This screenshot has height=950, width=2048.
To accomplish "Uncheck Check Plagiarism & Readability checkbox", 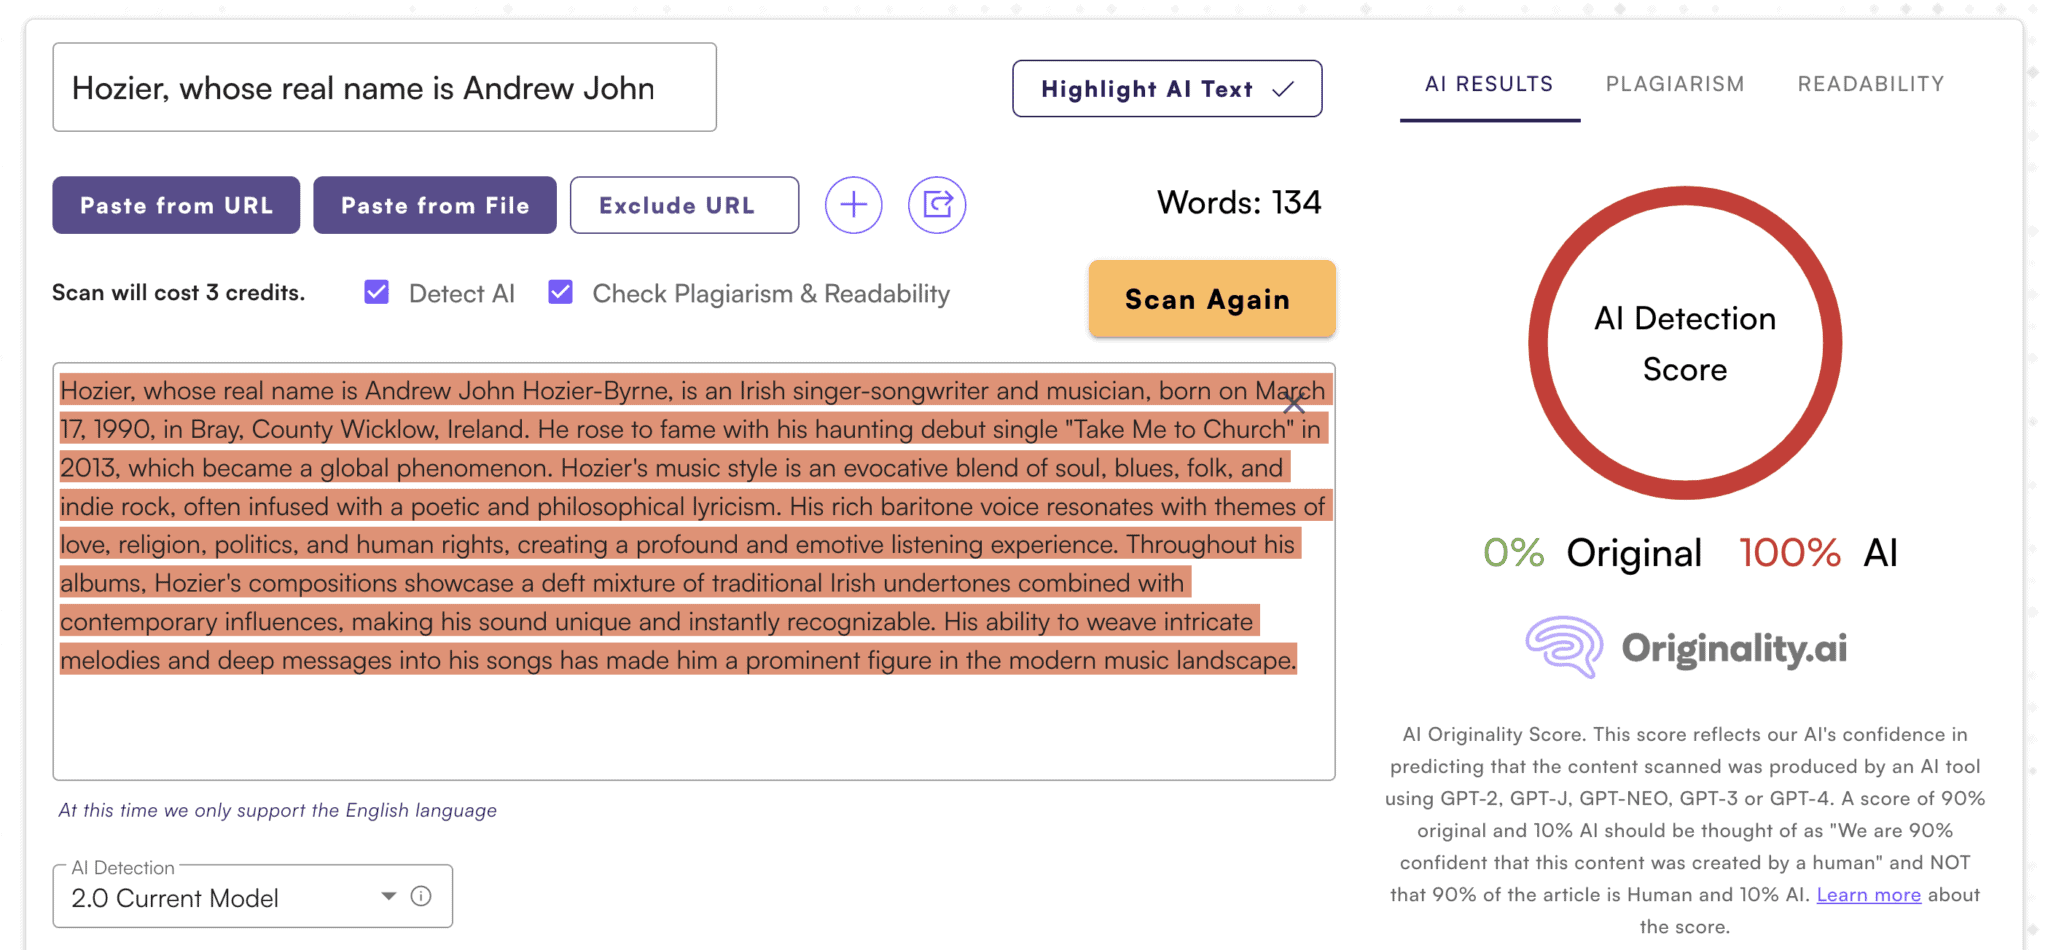I will [x=561, y=292].
